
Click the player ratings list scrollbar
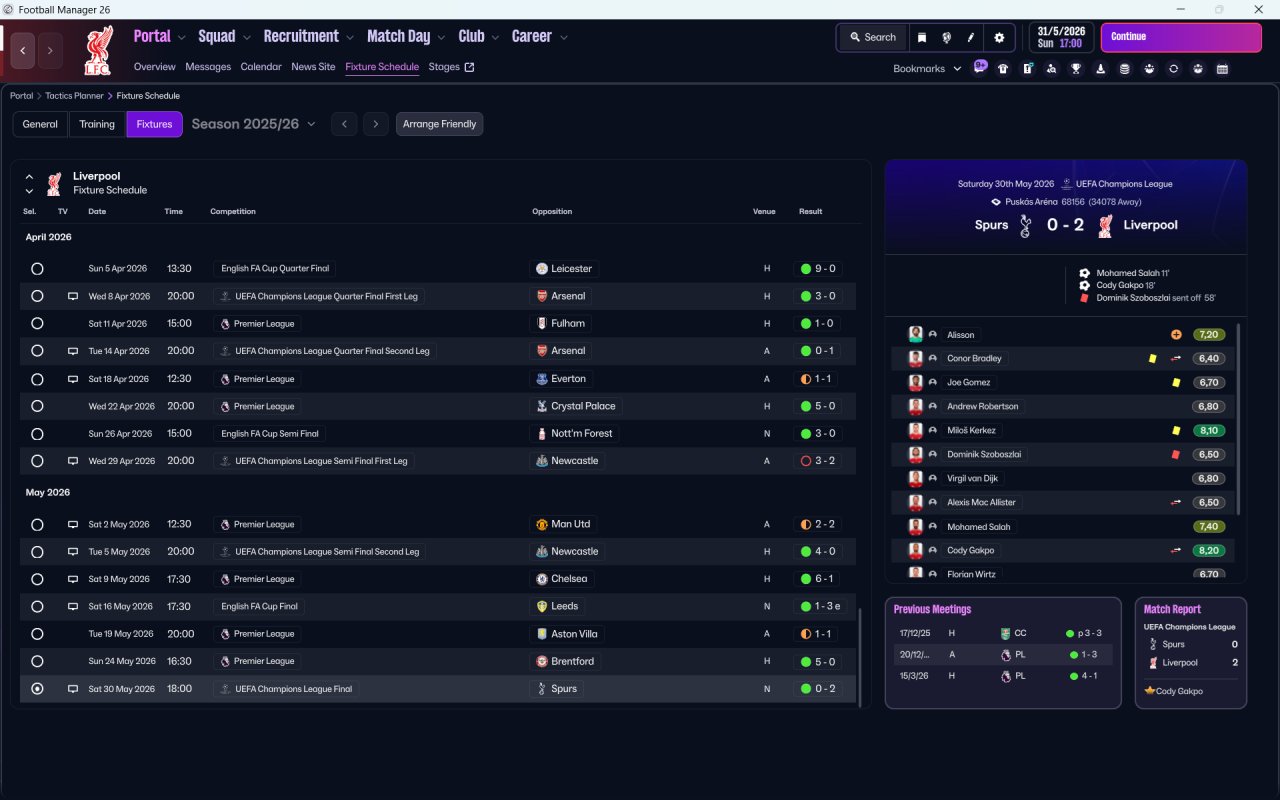(x=1238, y=420)
